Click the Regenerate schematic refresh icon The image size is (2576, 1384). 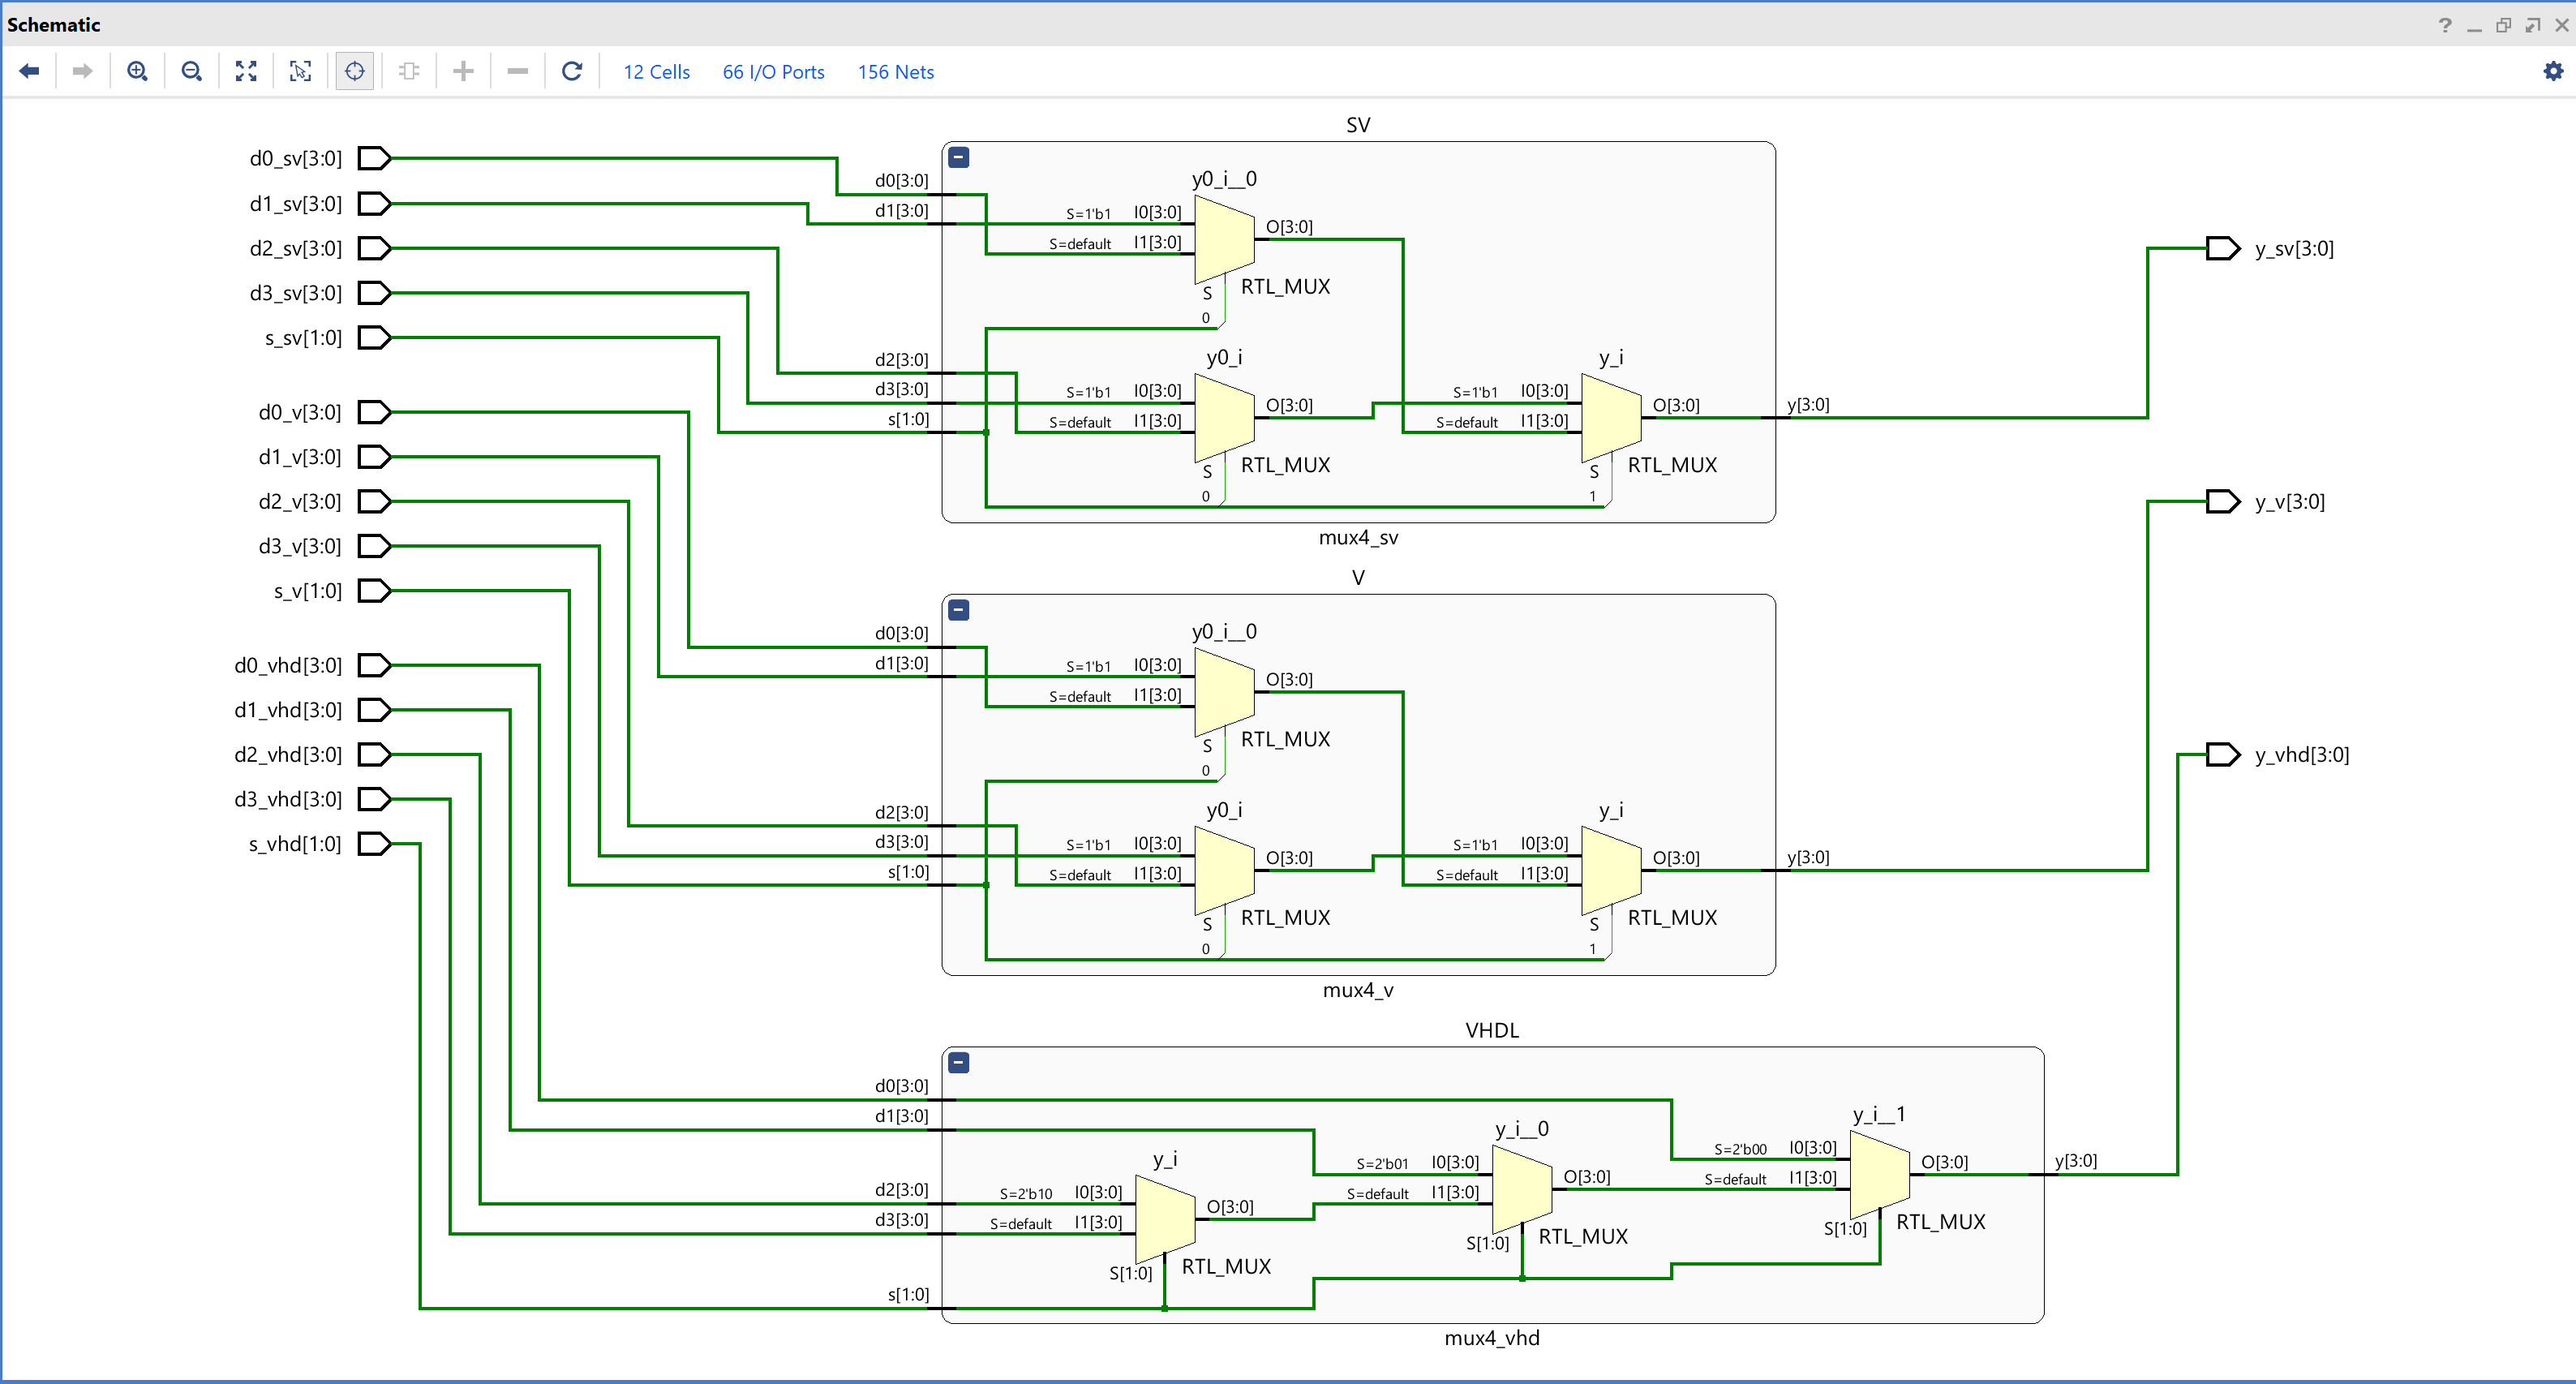(x=572, y=71)
